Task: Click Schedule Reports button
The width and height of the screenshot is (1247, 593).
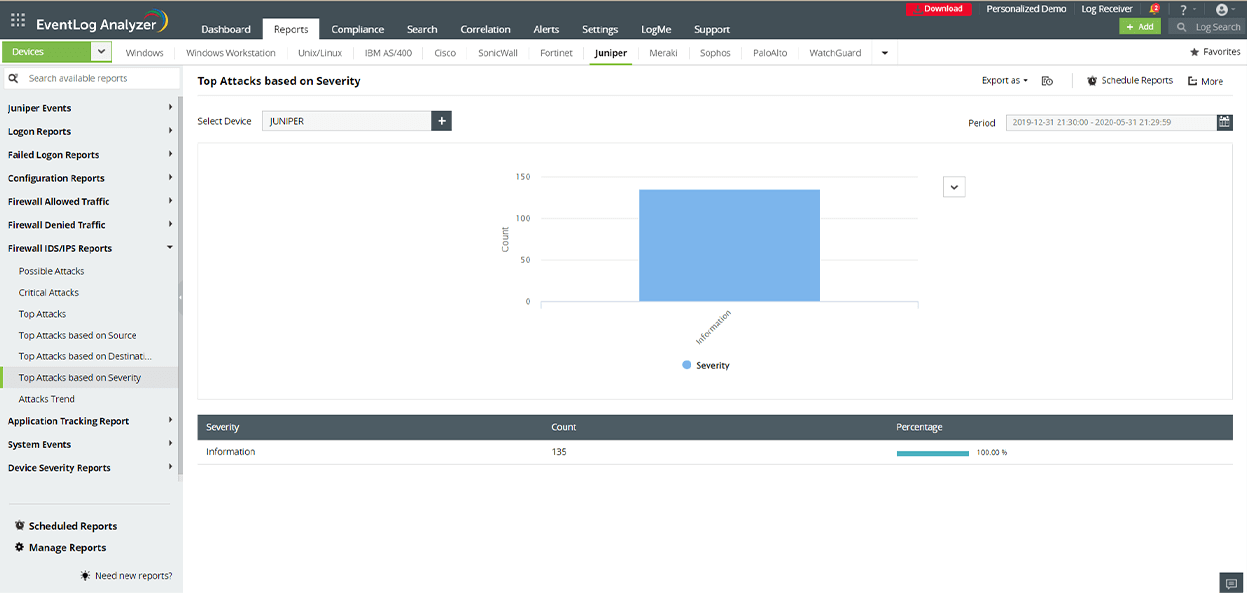Action: pos(1130,81)
